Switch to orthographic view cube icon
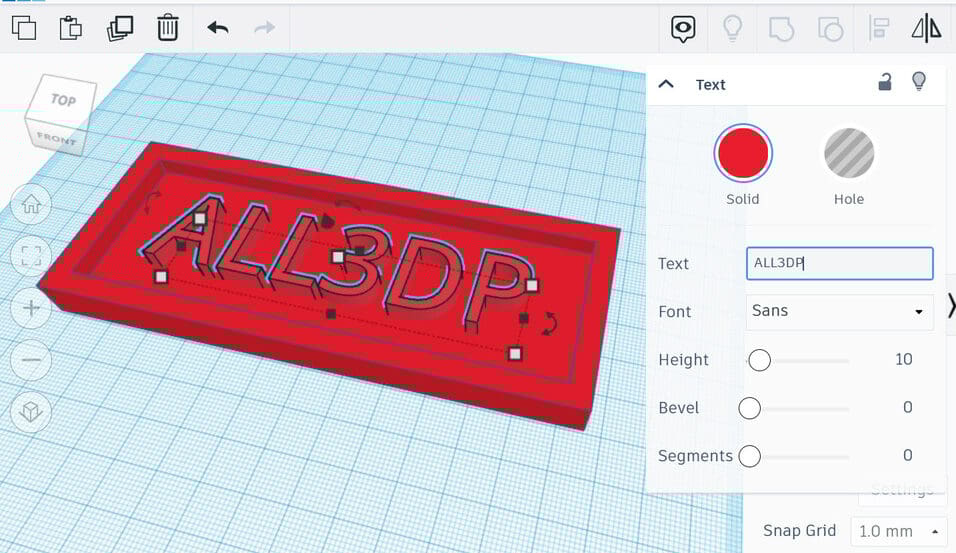Viewport: 956px width, 553px height. pyautogui.click(x=31, y=412)
